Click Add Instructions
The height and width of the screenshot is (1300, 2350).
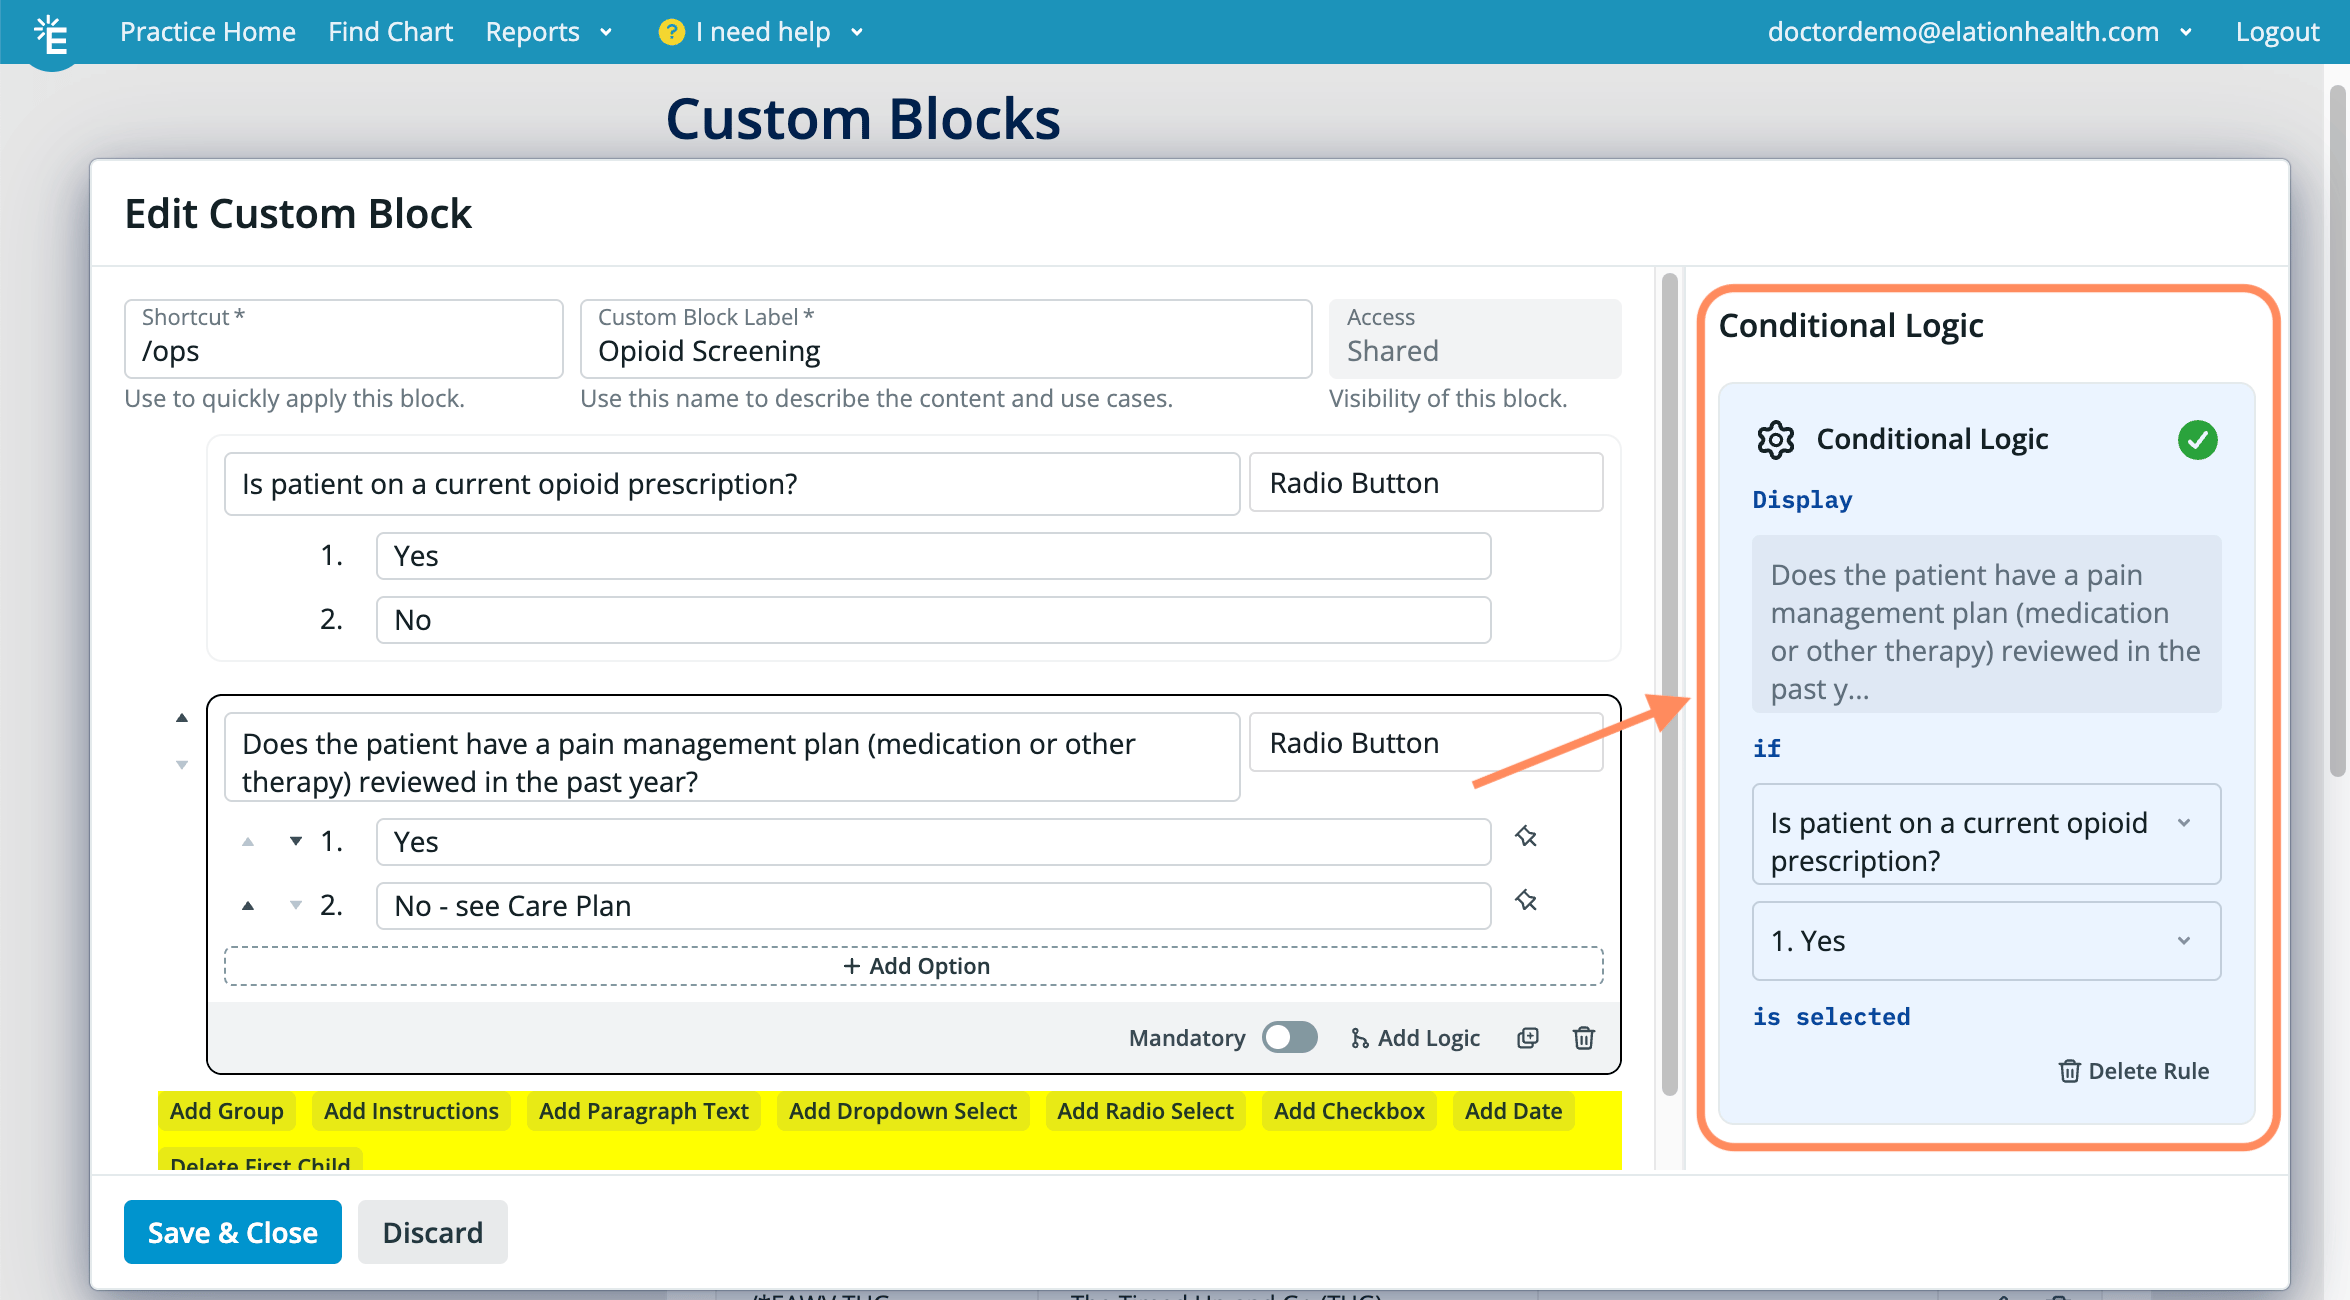411,1111
